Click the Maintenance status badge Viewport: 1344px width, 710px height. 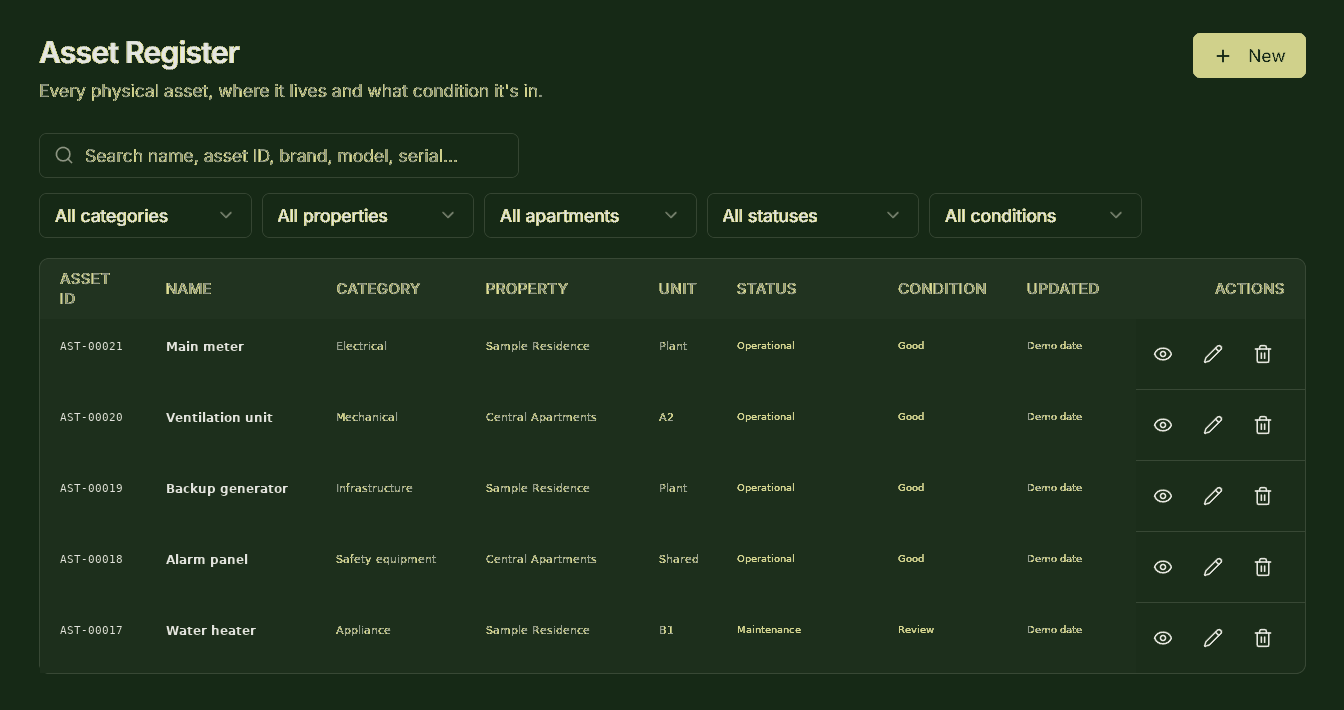coord(769,630)
